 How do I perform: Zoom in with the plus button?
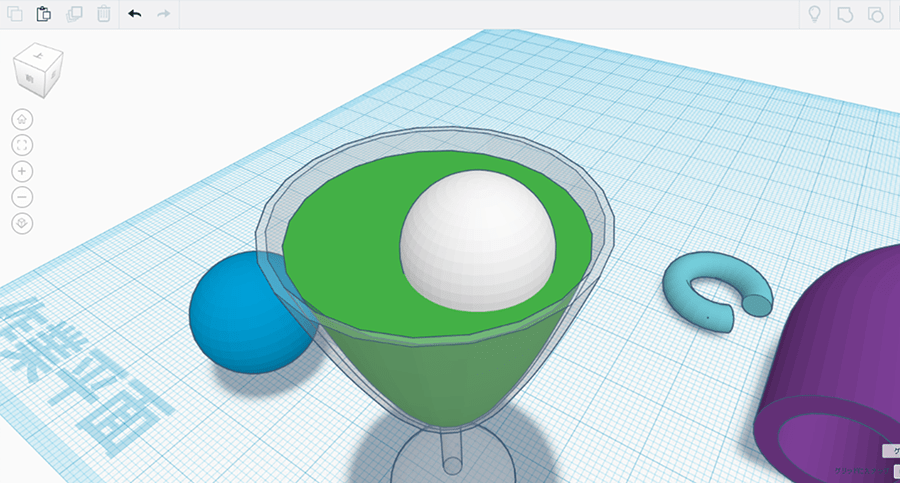[22, 171]
